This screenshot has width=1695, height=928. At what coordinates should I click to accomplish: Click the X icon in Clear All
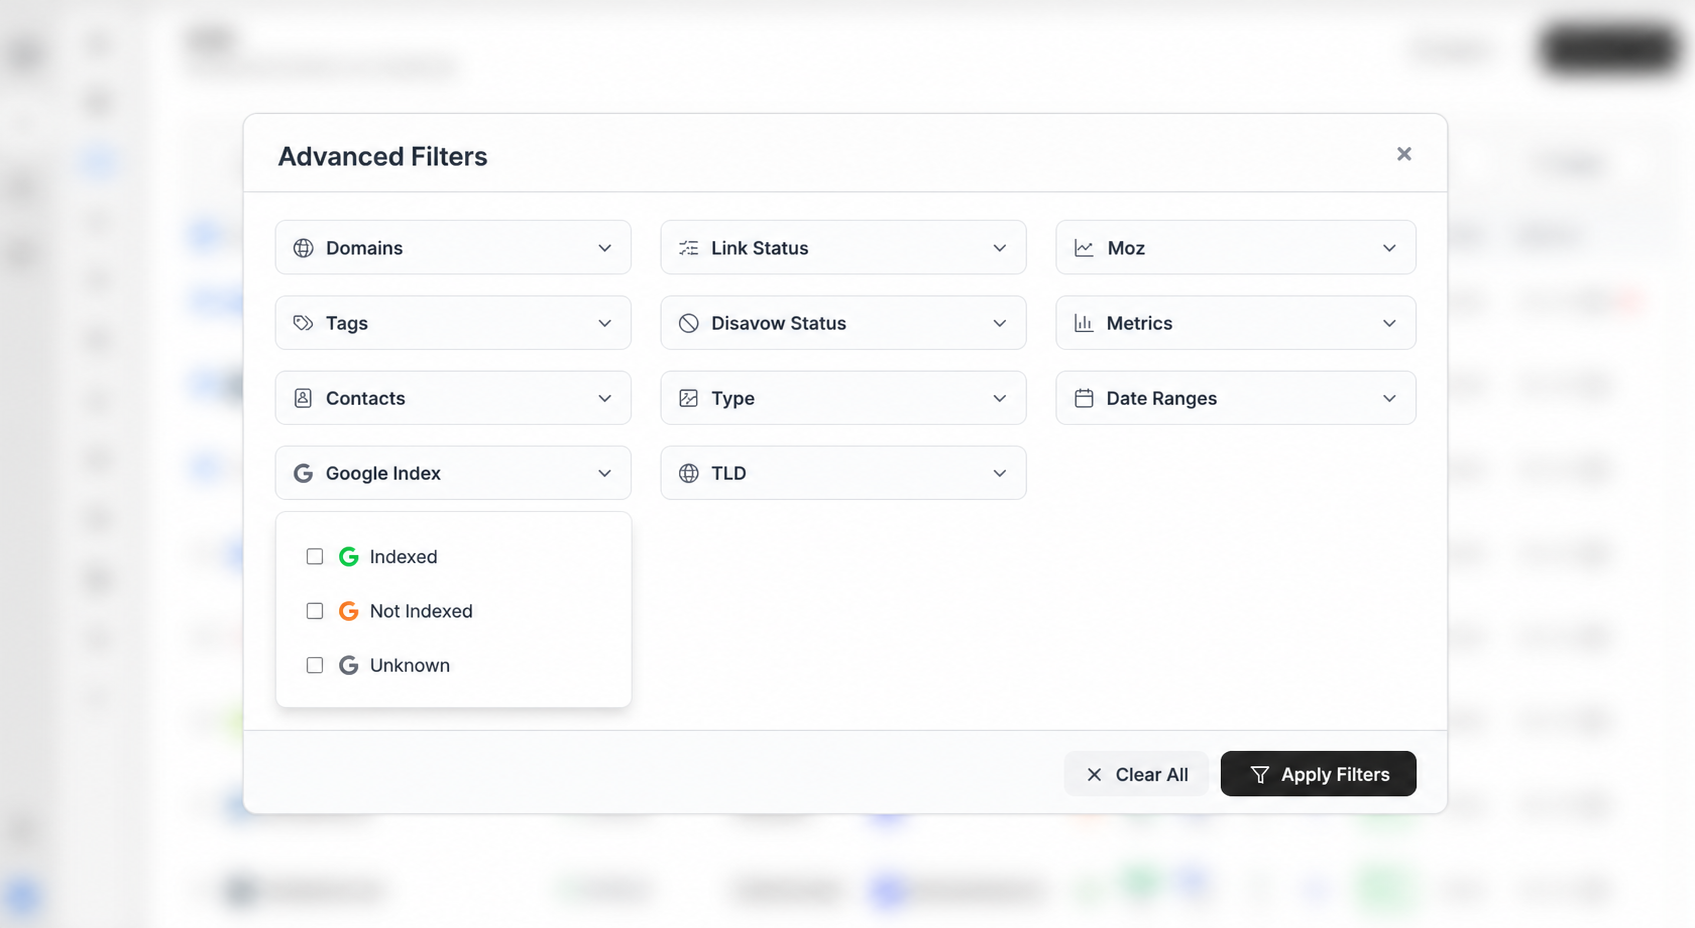pyautogui.click(x=1094, y=775)
